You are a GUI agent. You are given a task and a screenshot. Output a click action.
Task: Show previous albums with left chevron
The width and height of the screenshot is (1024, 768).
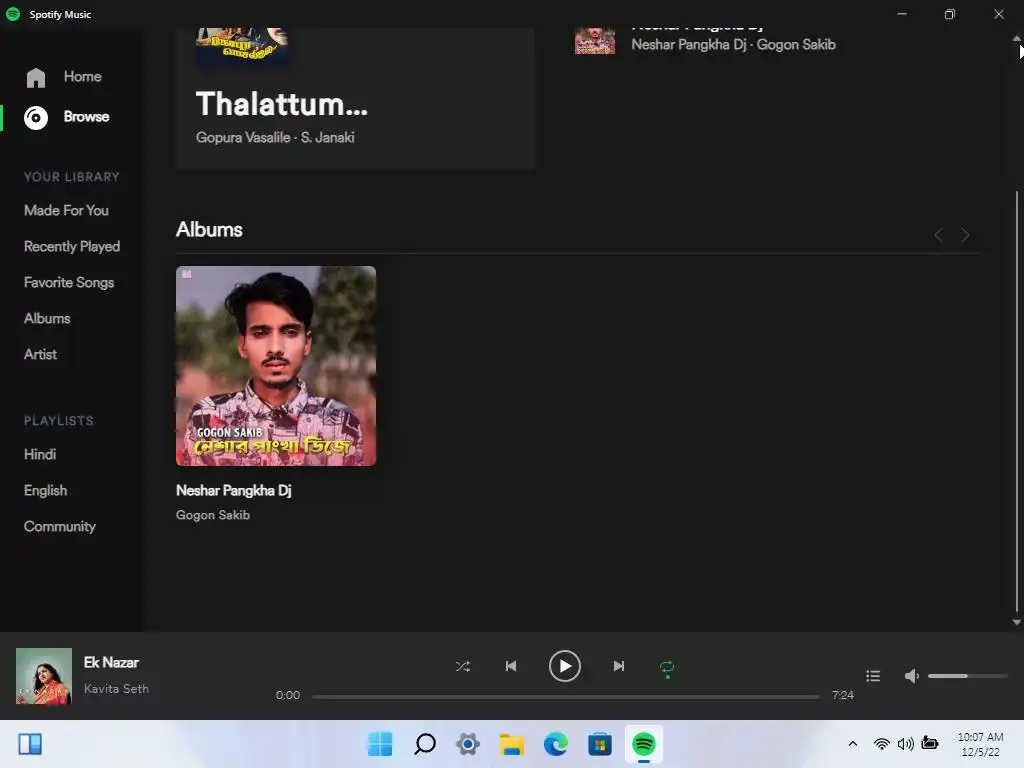[938, 235]
